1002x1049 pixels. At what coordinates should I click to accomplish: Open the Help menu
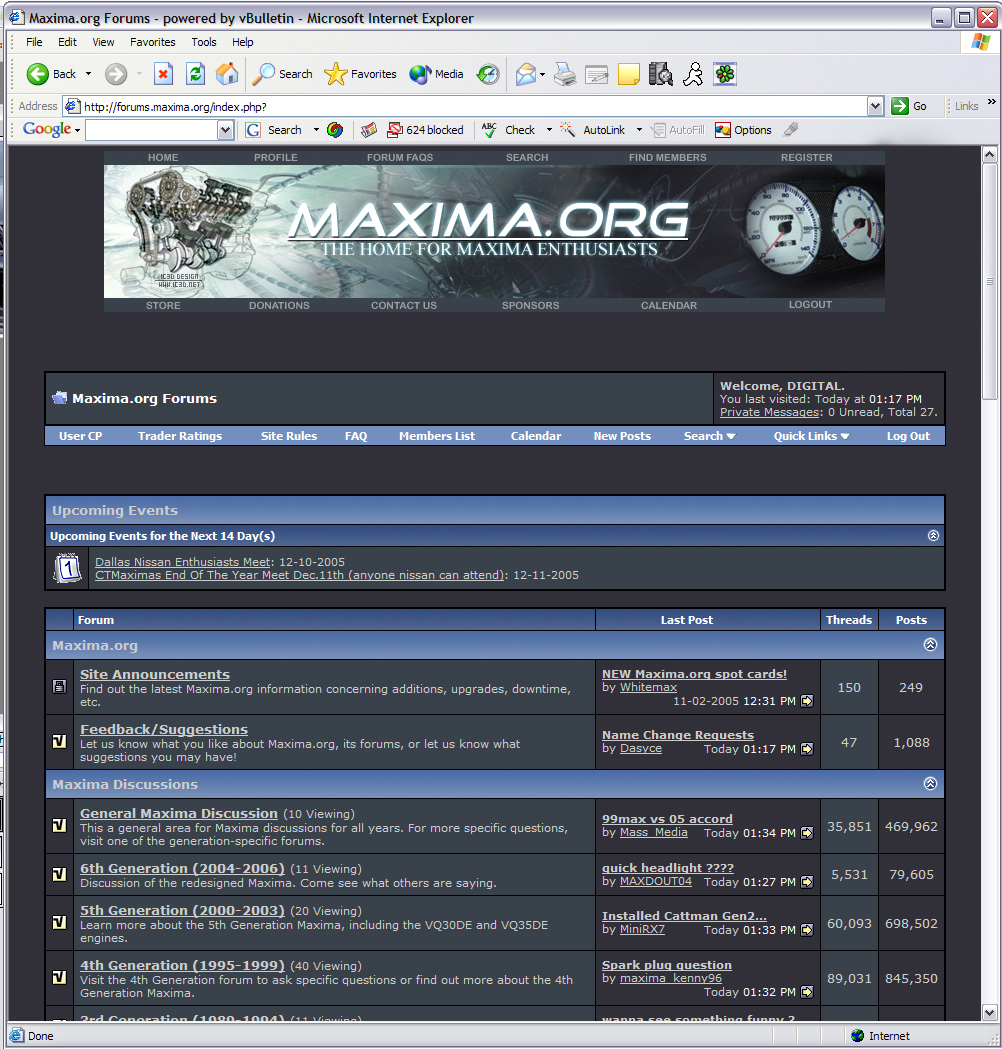point(243,42)
